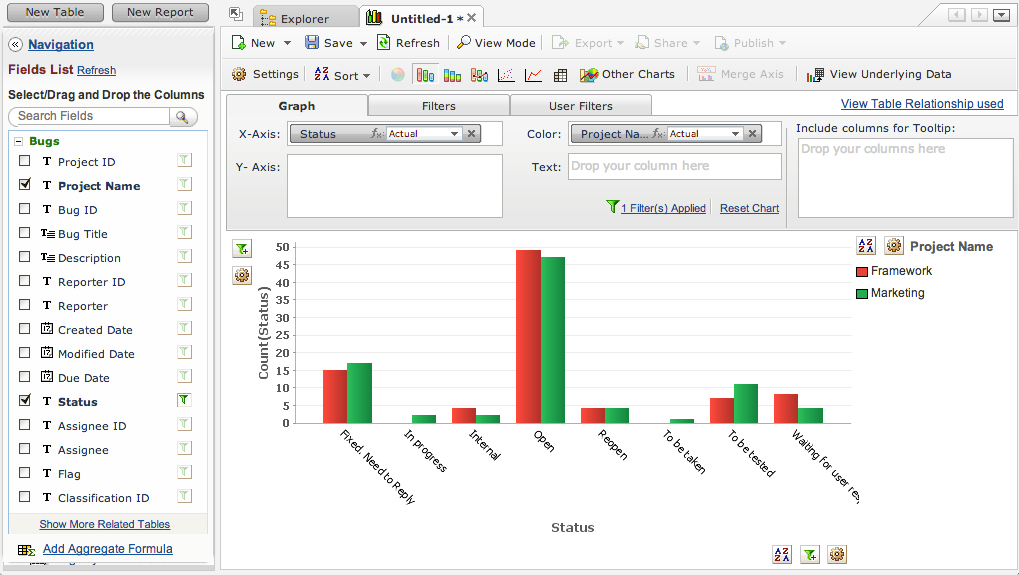Open legend settings gear beside Project Name
Viewport: 1019px width, 575px height.
pyautogui.click(x=893, y=246)
